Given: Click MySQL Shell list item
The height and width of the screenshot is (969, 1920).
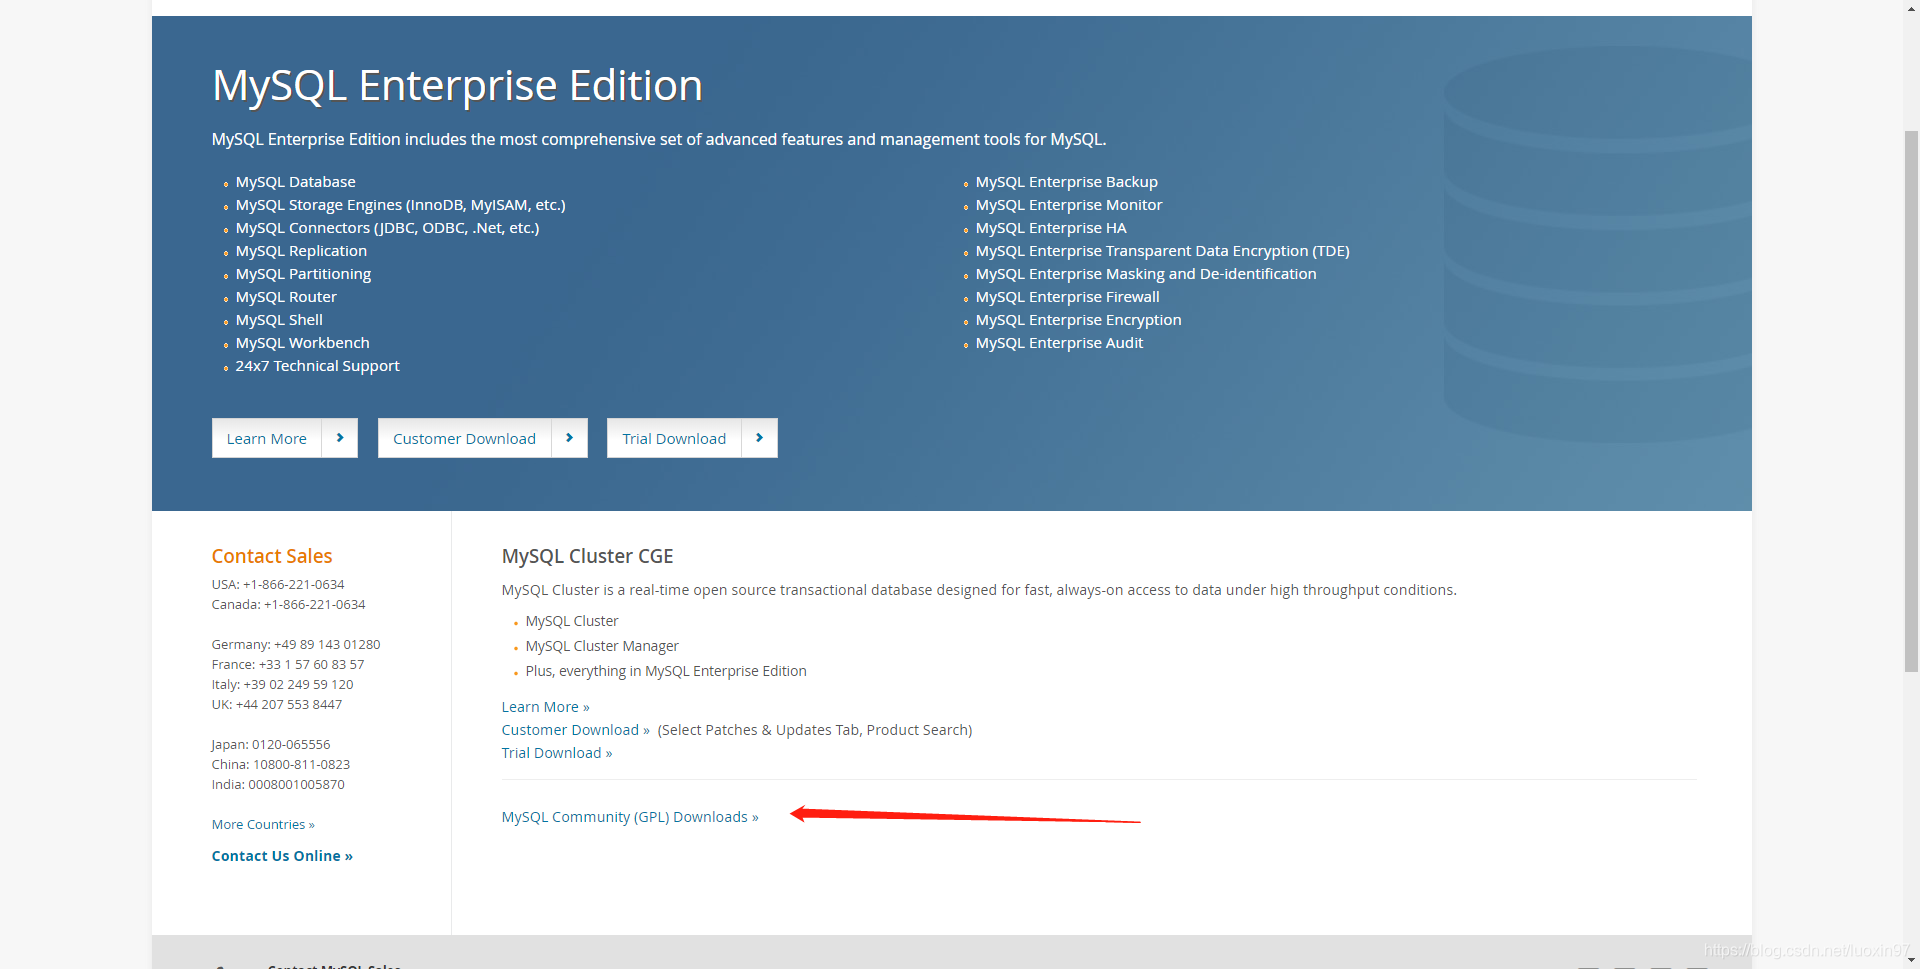Looking at the screenshot, I should tap(280, 320).
